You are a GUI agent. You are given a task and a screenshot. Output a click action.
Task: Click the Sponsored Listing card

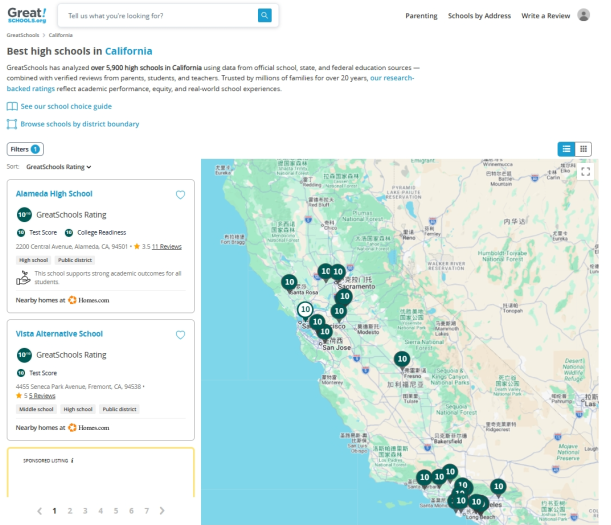101,472
